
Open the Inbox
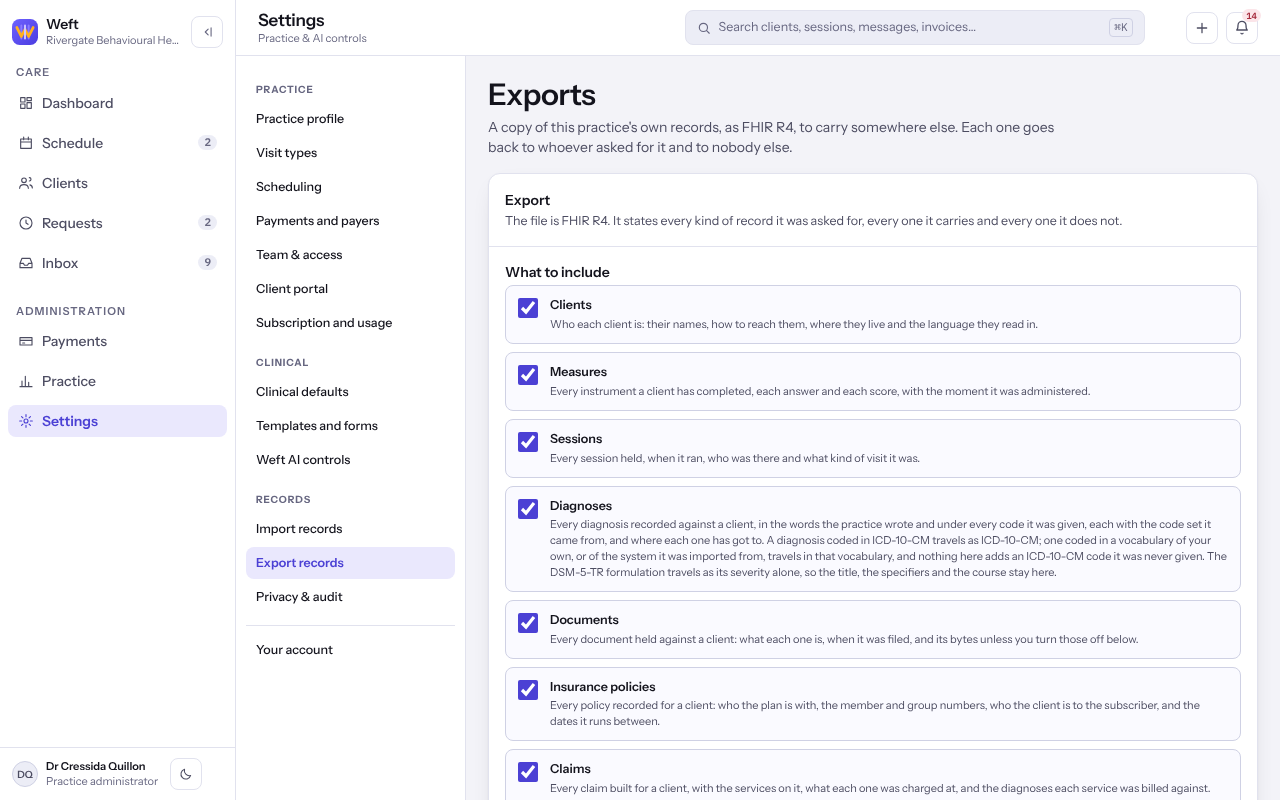click(117, 263)
